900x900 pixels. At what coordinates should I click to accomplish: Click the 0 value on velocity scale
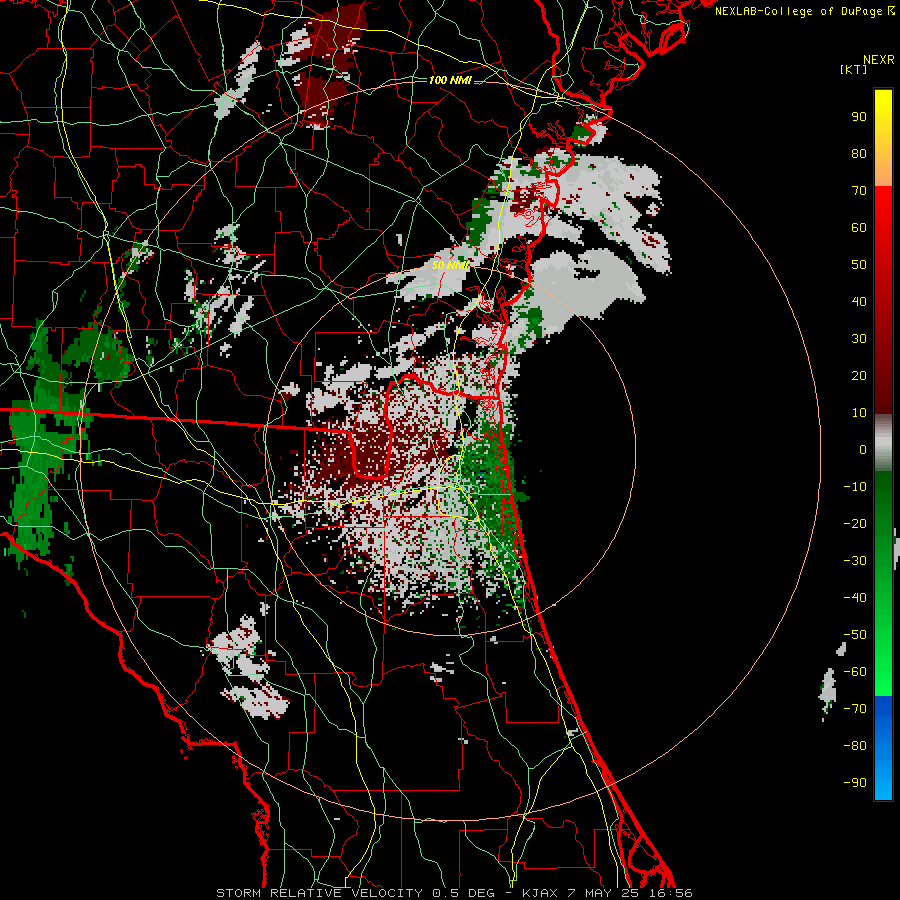pyautogui.click(x=863, y=449)
